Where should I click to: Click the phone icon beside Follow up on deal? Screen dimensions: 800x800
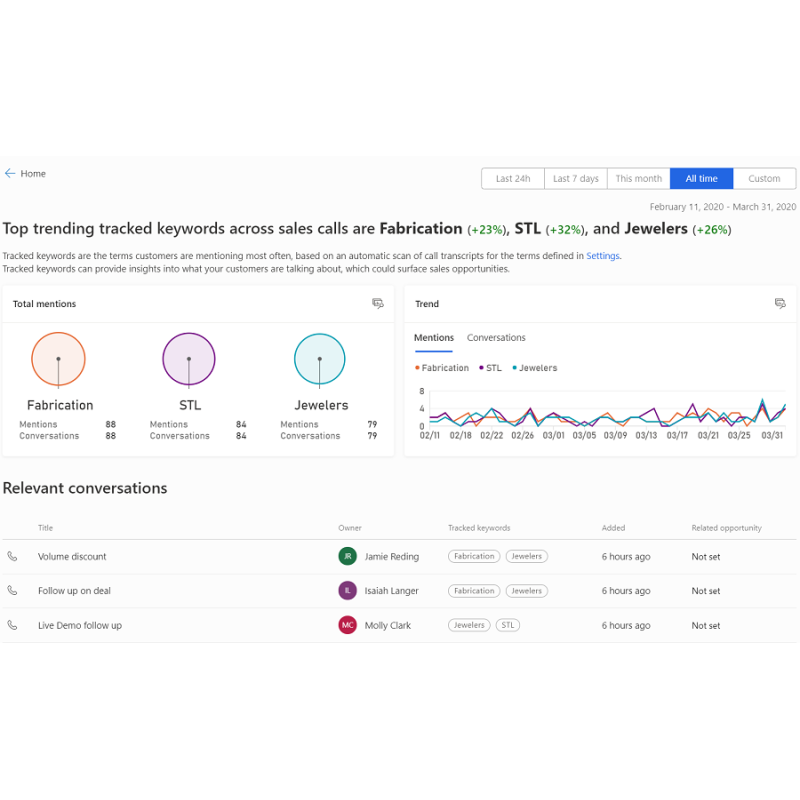pos(12,590)
